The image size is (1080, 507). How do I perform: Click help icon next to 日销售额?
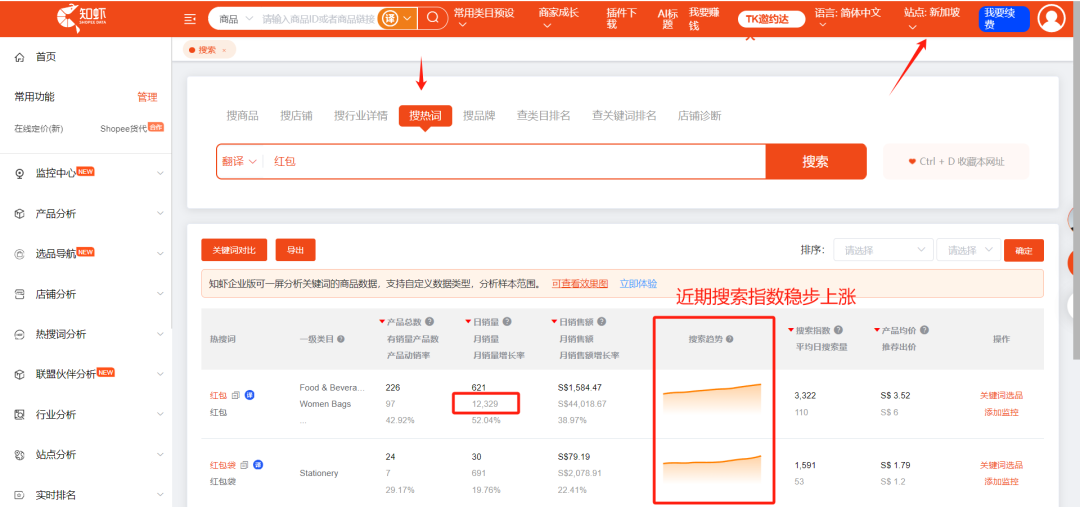click(601, 322)
